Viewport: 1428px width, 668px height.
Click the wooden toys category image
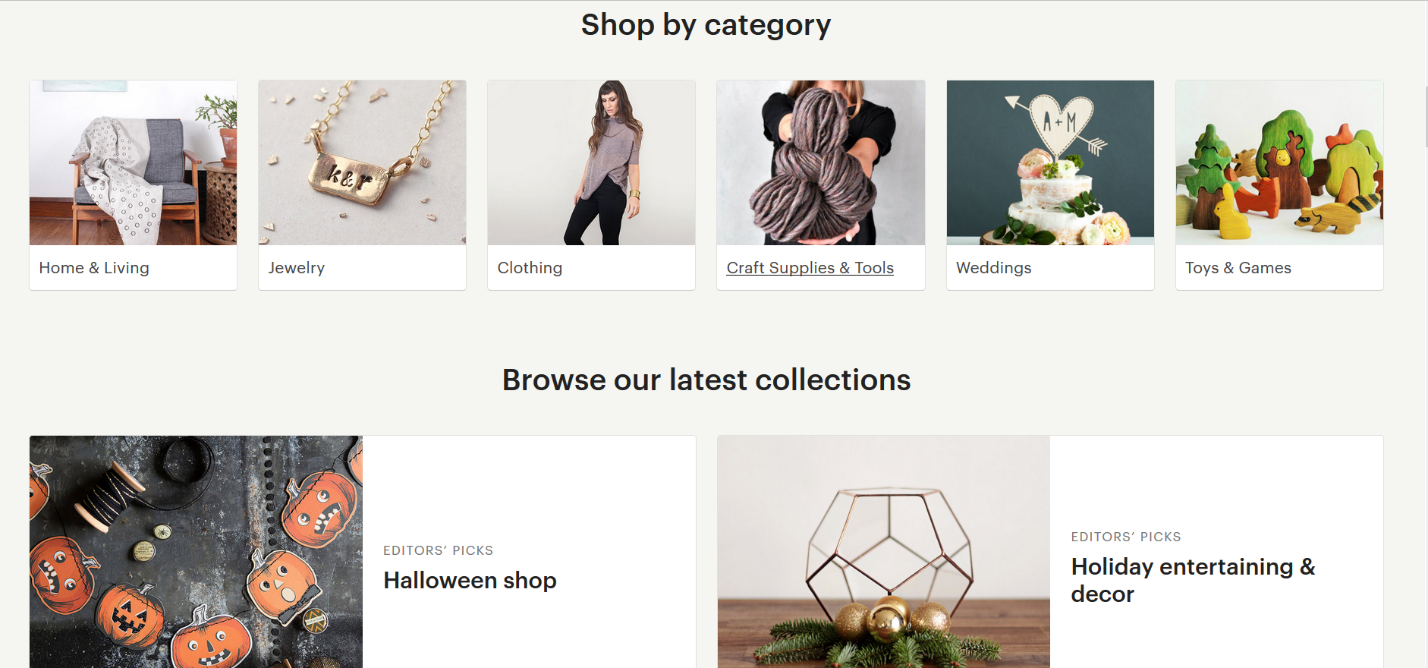tap(1279, 163)
